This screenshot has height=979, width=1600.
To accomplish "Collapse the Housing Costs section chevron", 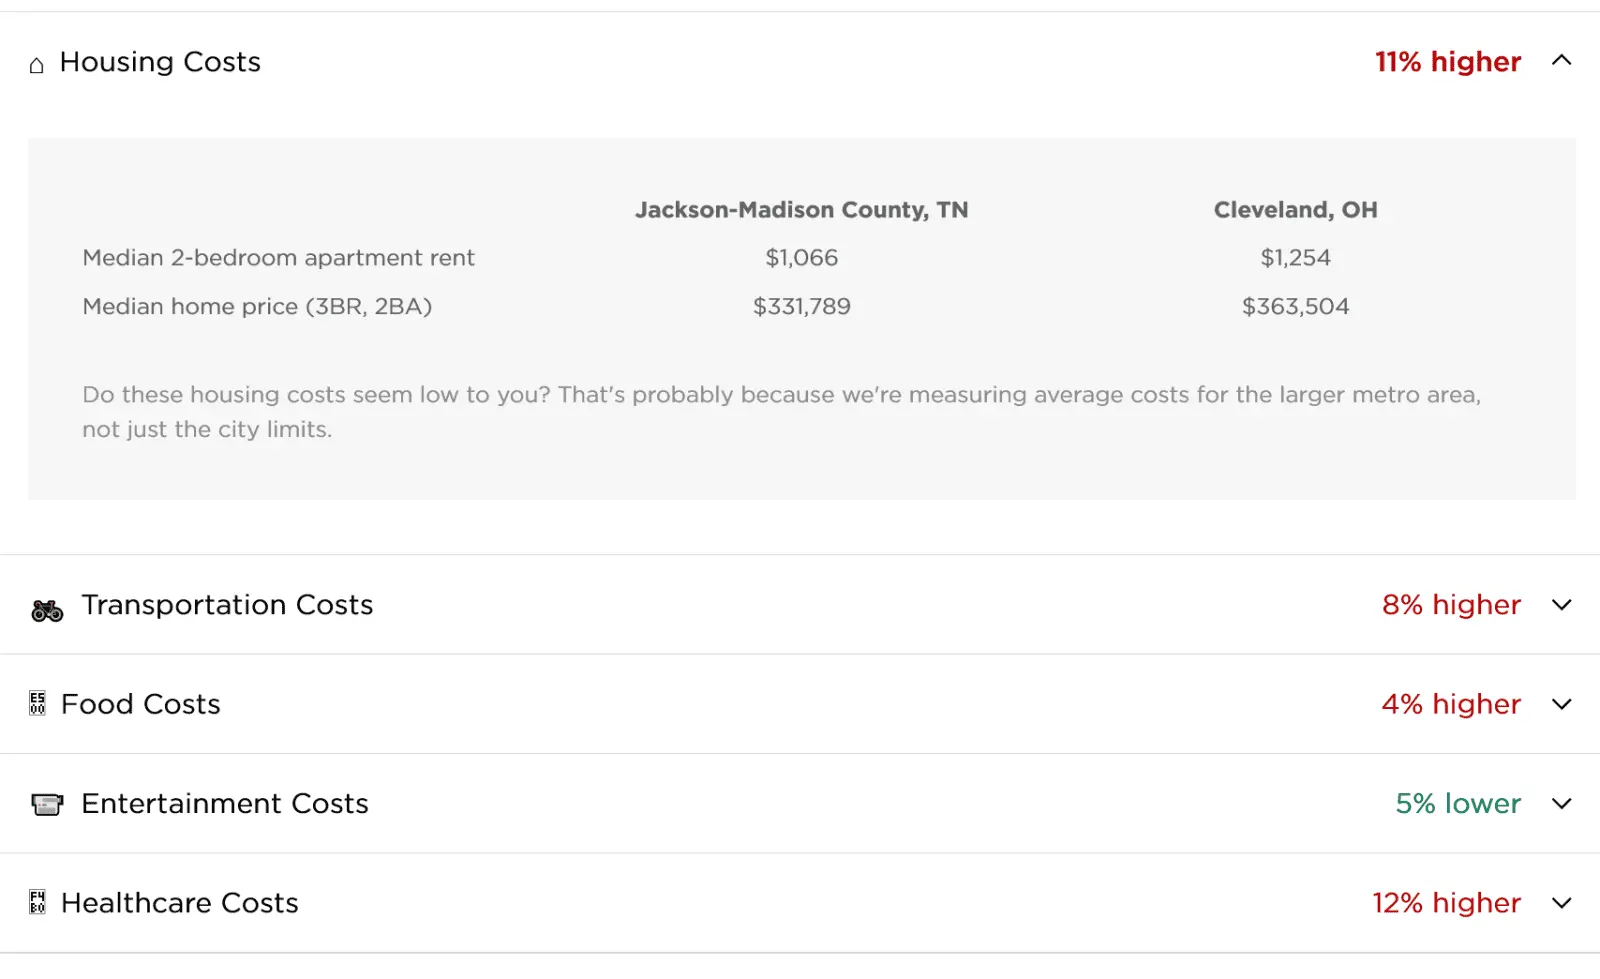I will pyautogui.click(x=1561, y=61).
